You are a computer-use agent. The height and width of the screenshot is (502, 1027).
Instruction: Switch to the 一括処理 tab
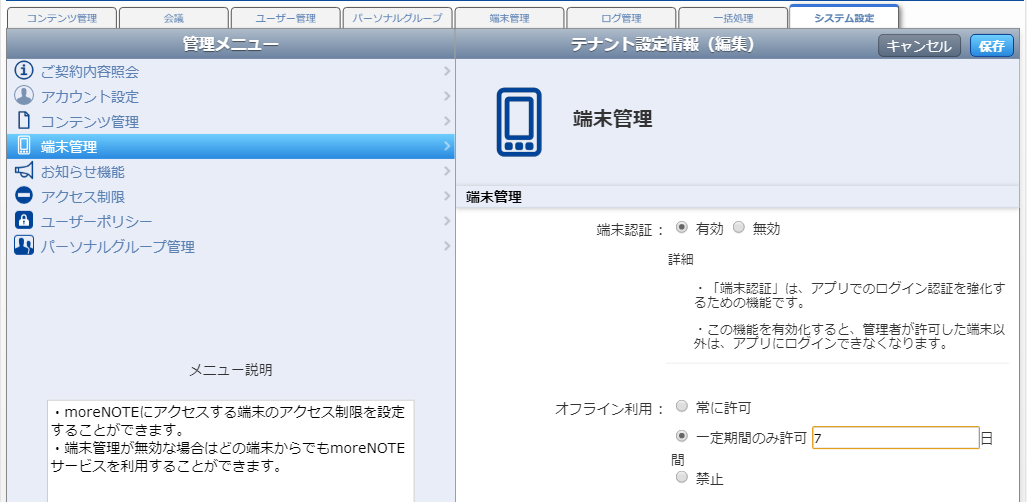tap(732, 18)
